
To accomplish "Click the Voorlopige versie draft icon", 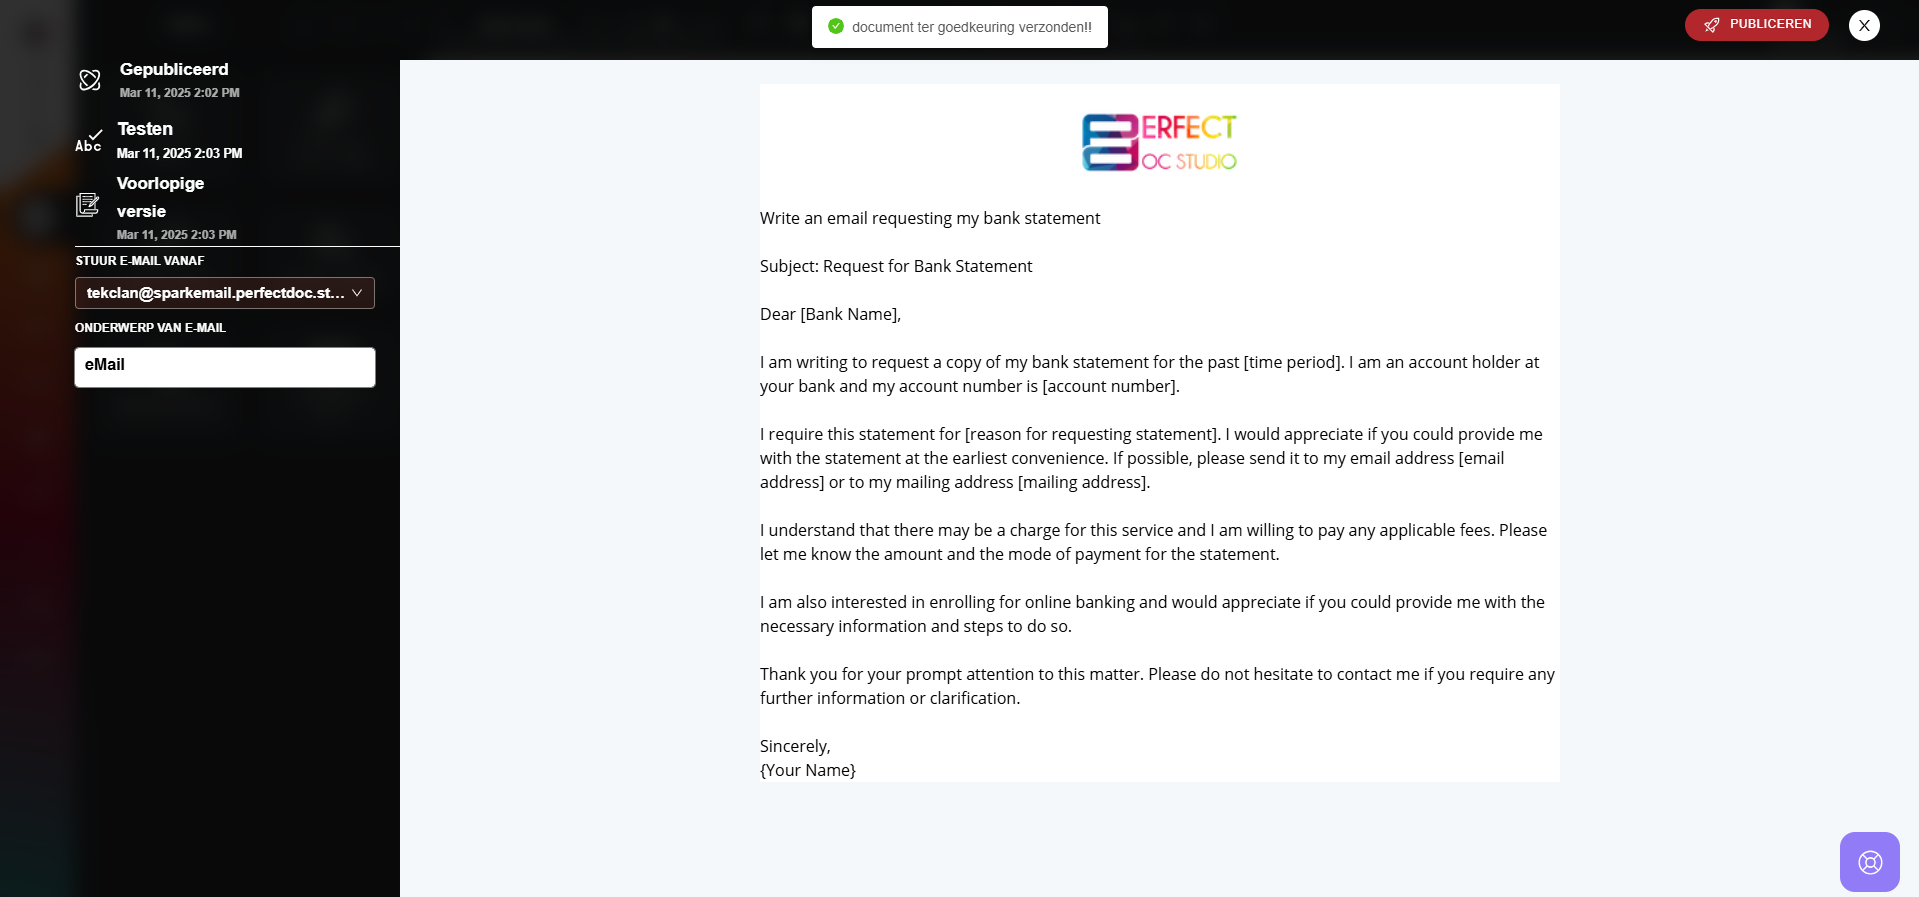I will (88, 205).
